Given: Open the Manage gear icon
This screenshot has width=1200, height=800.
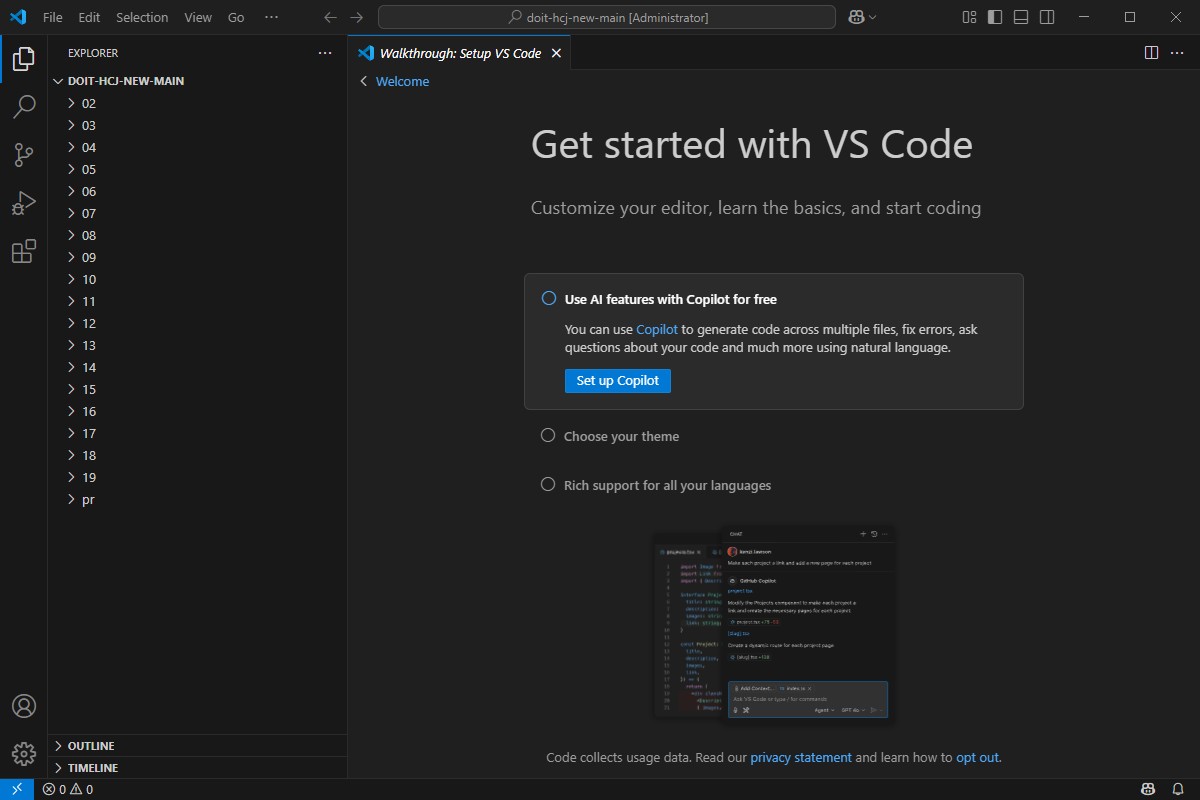Looking at the screenshot, I should pos(24,753).
